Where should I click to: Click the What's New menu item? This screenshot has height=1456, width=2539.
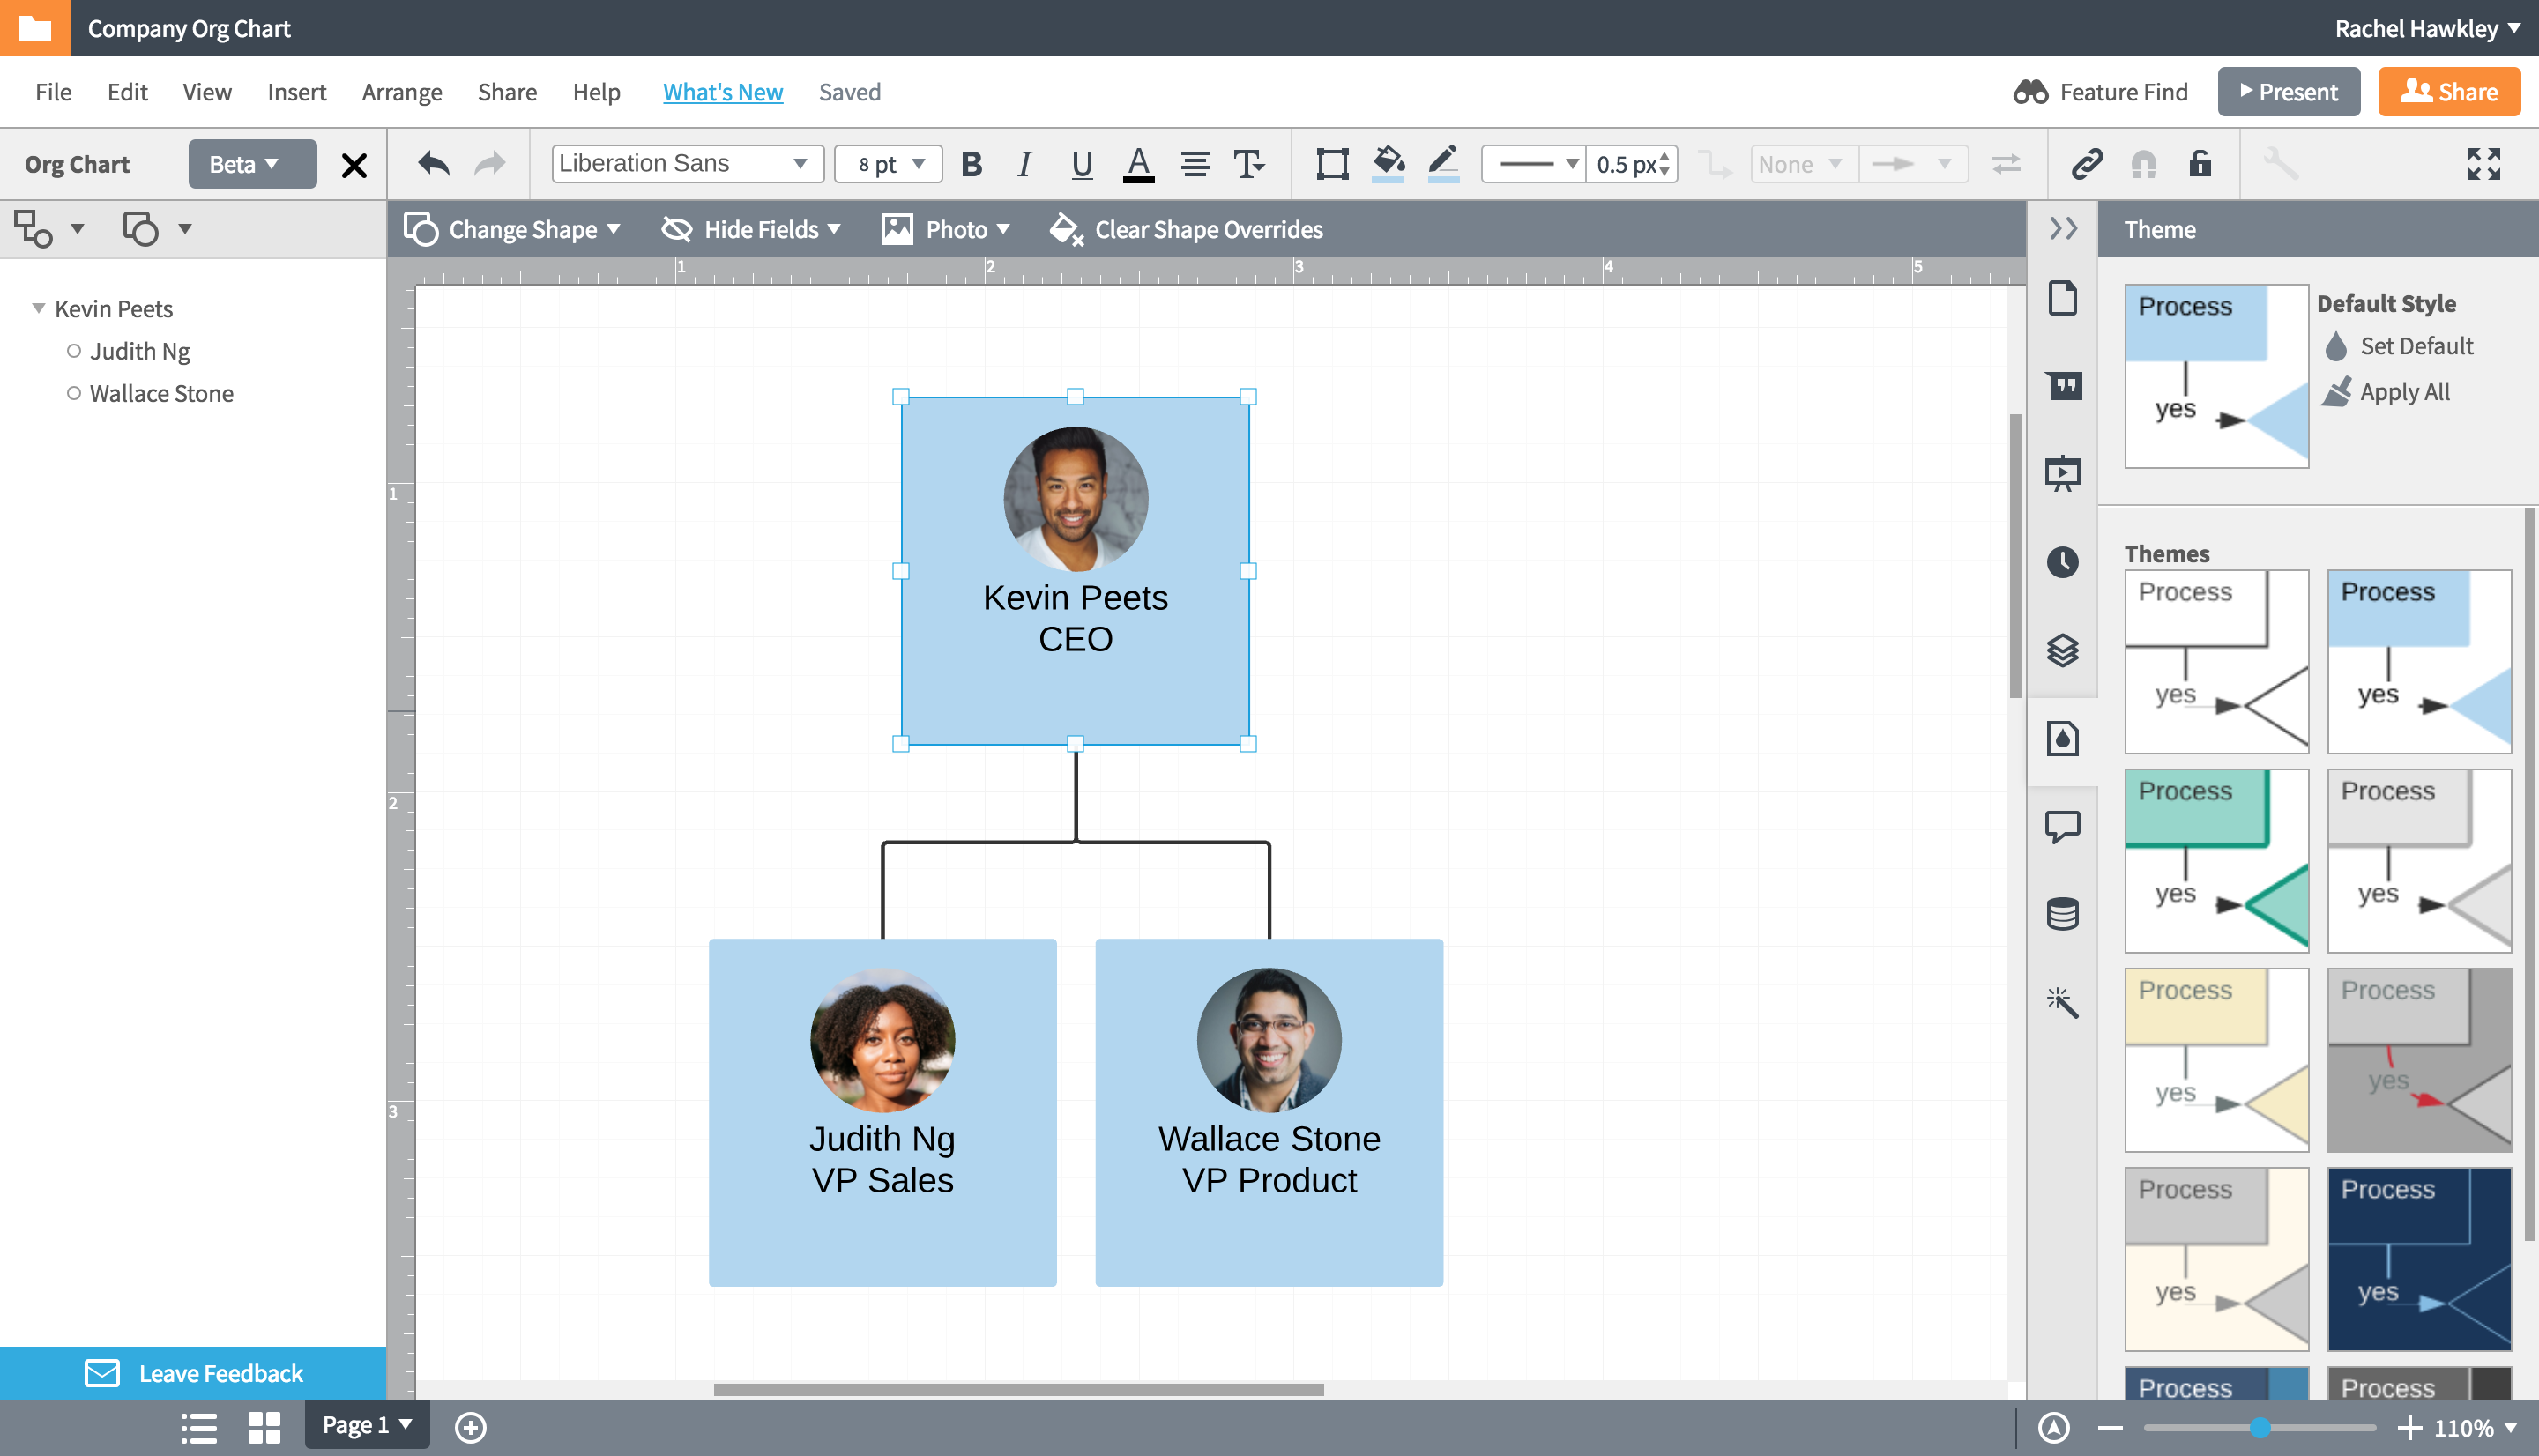722,91
